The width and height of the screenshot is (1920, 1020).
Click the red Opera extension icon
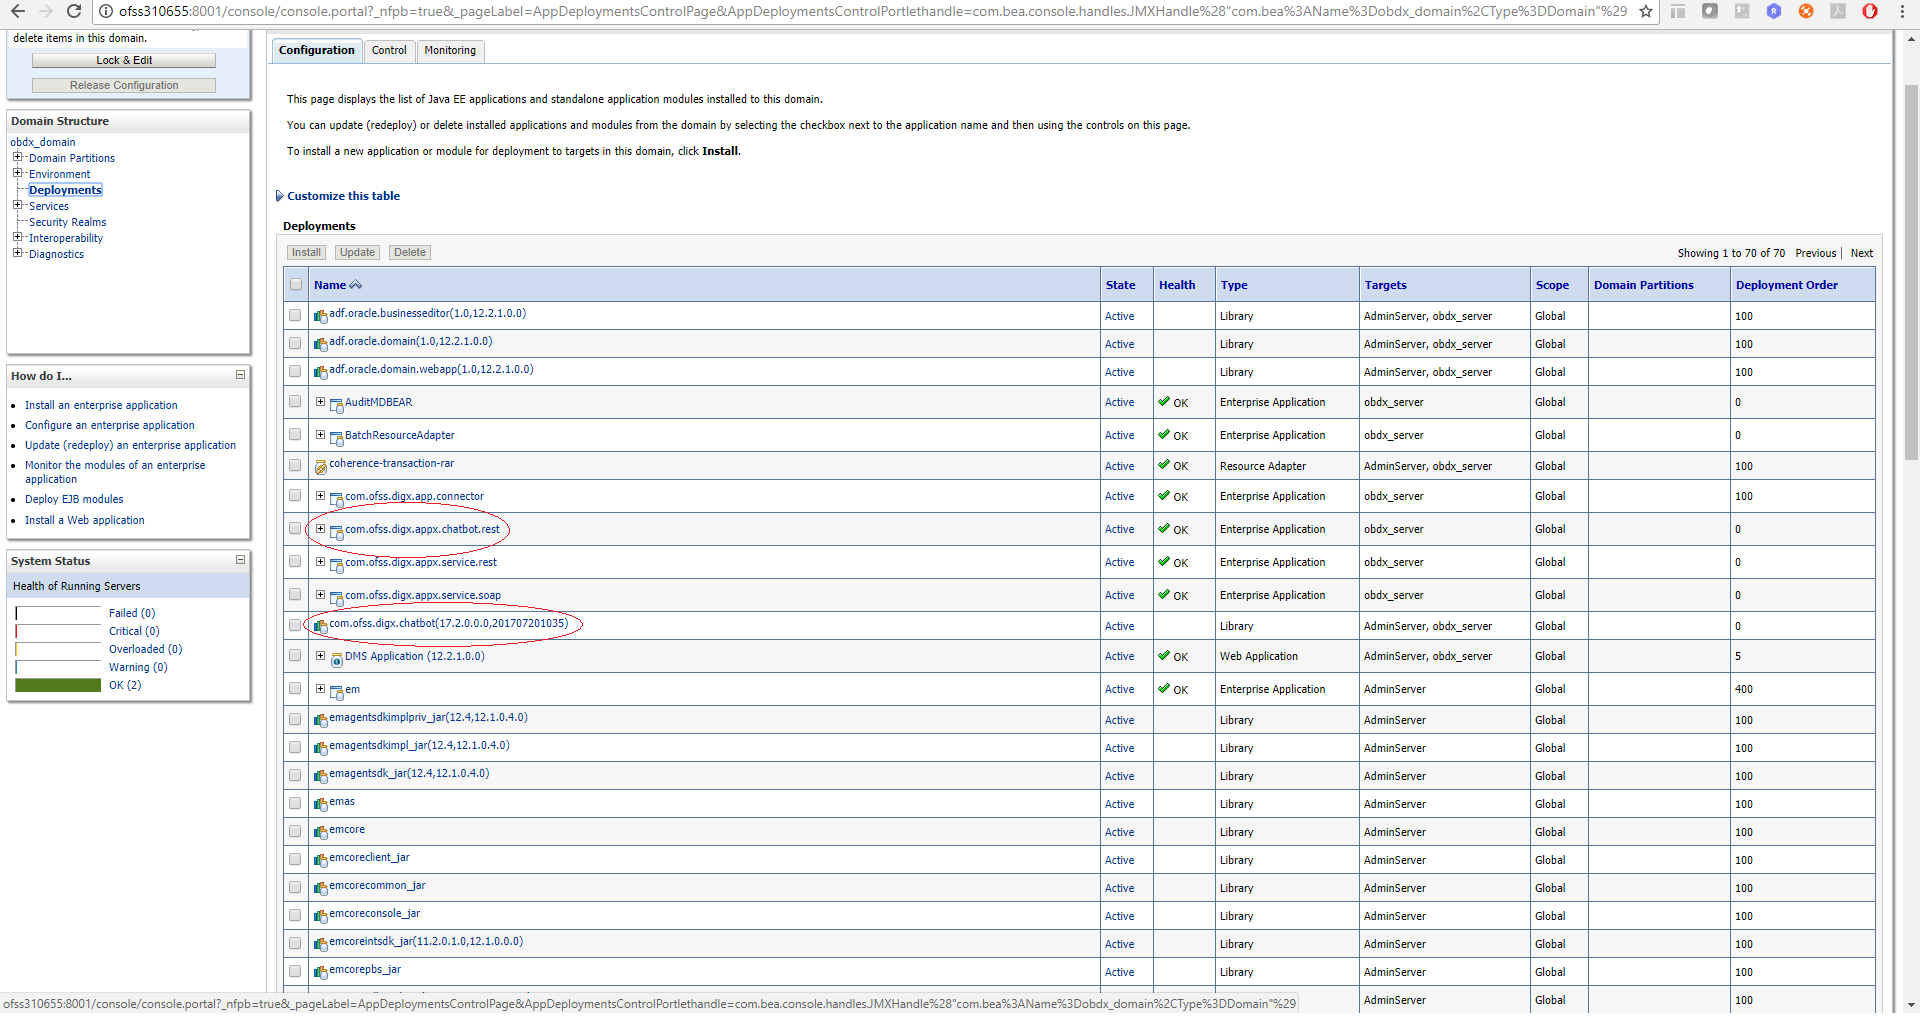click(1870, 12)
